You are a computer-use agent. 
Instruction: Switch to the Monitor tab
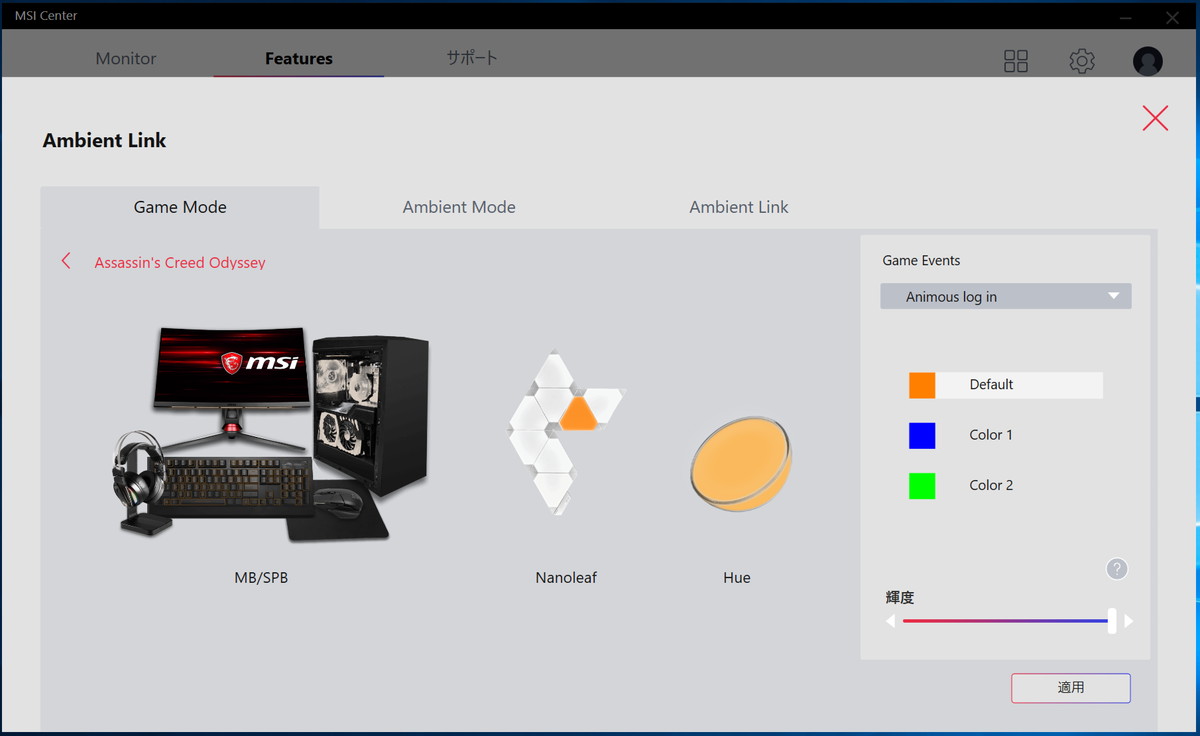coord(126,58)
